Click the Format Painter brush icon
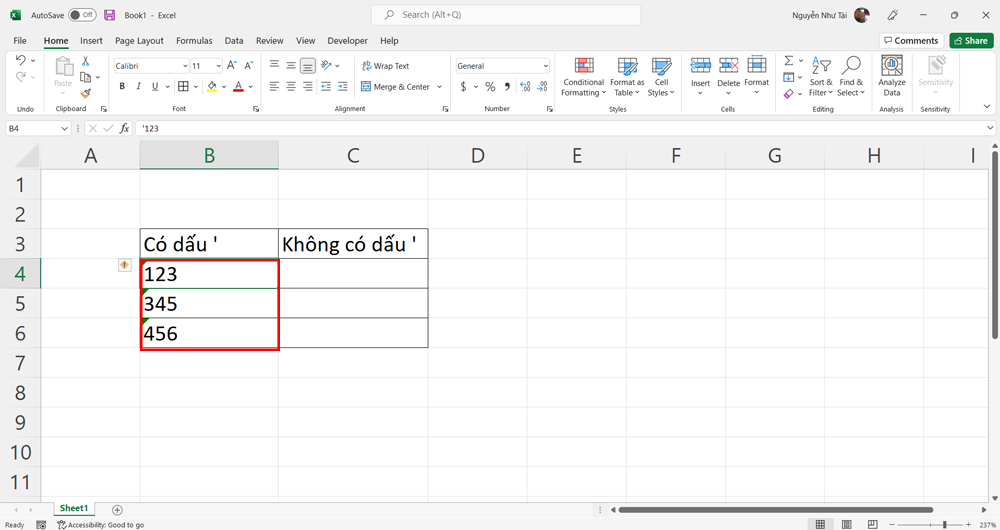Screen dimensions: 1000x530 [85, 93]
